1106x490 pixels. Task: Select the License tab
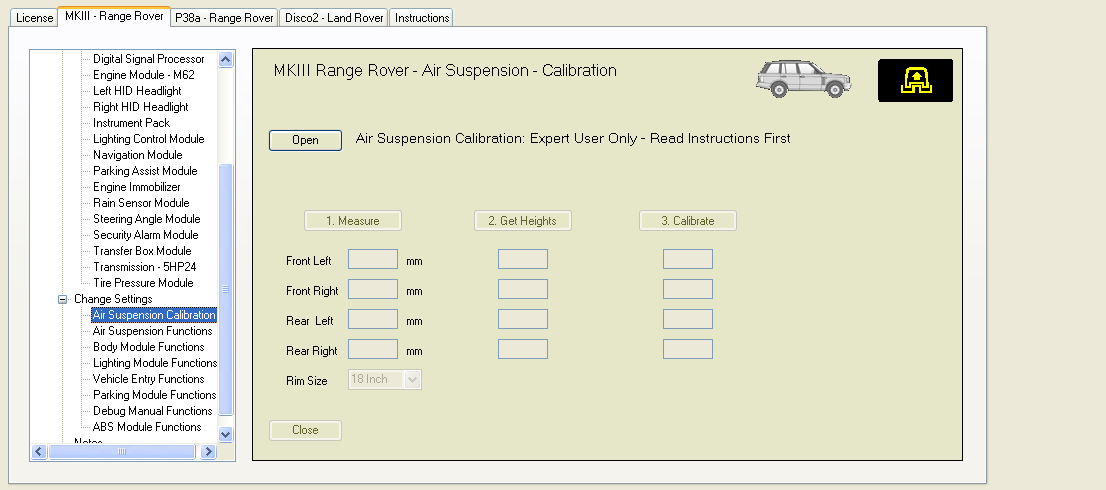click(x=35, y=18)
